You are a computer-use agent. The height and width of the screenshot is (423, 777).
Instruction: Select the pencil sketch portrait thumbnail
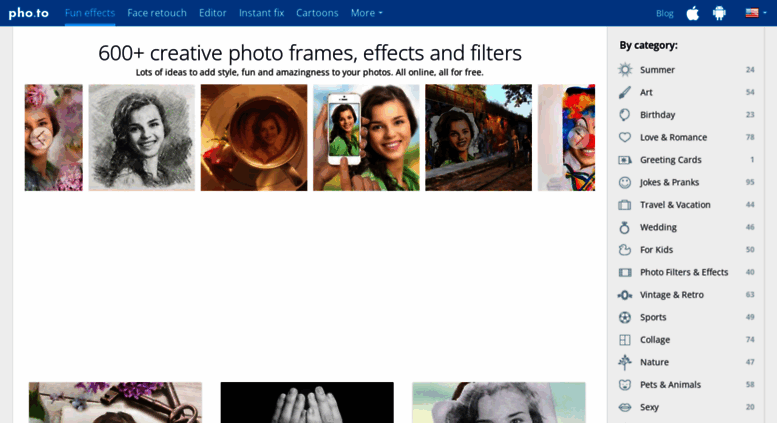tap(142, 138)
